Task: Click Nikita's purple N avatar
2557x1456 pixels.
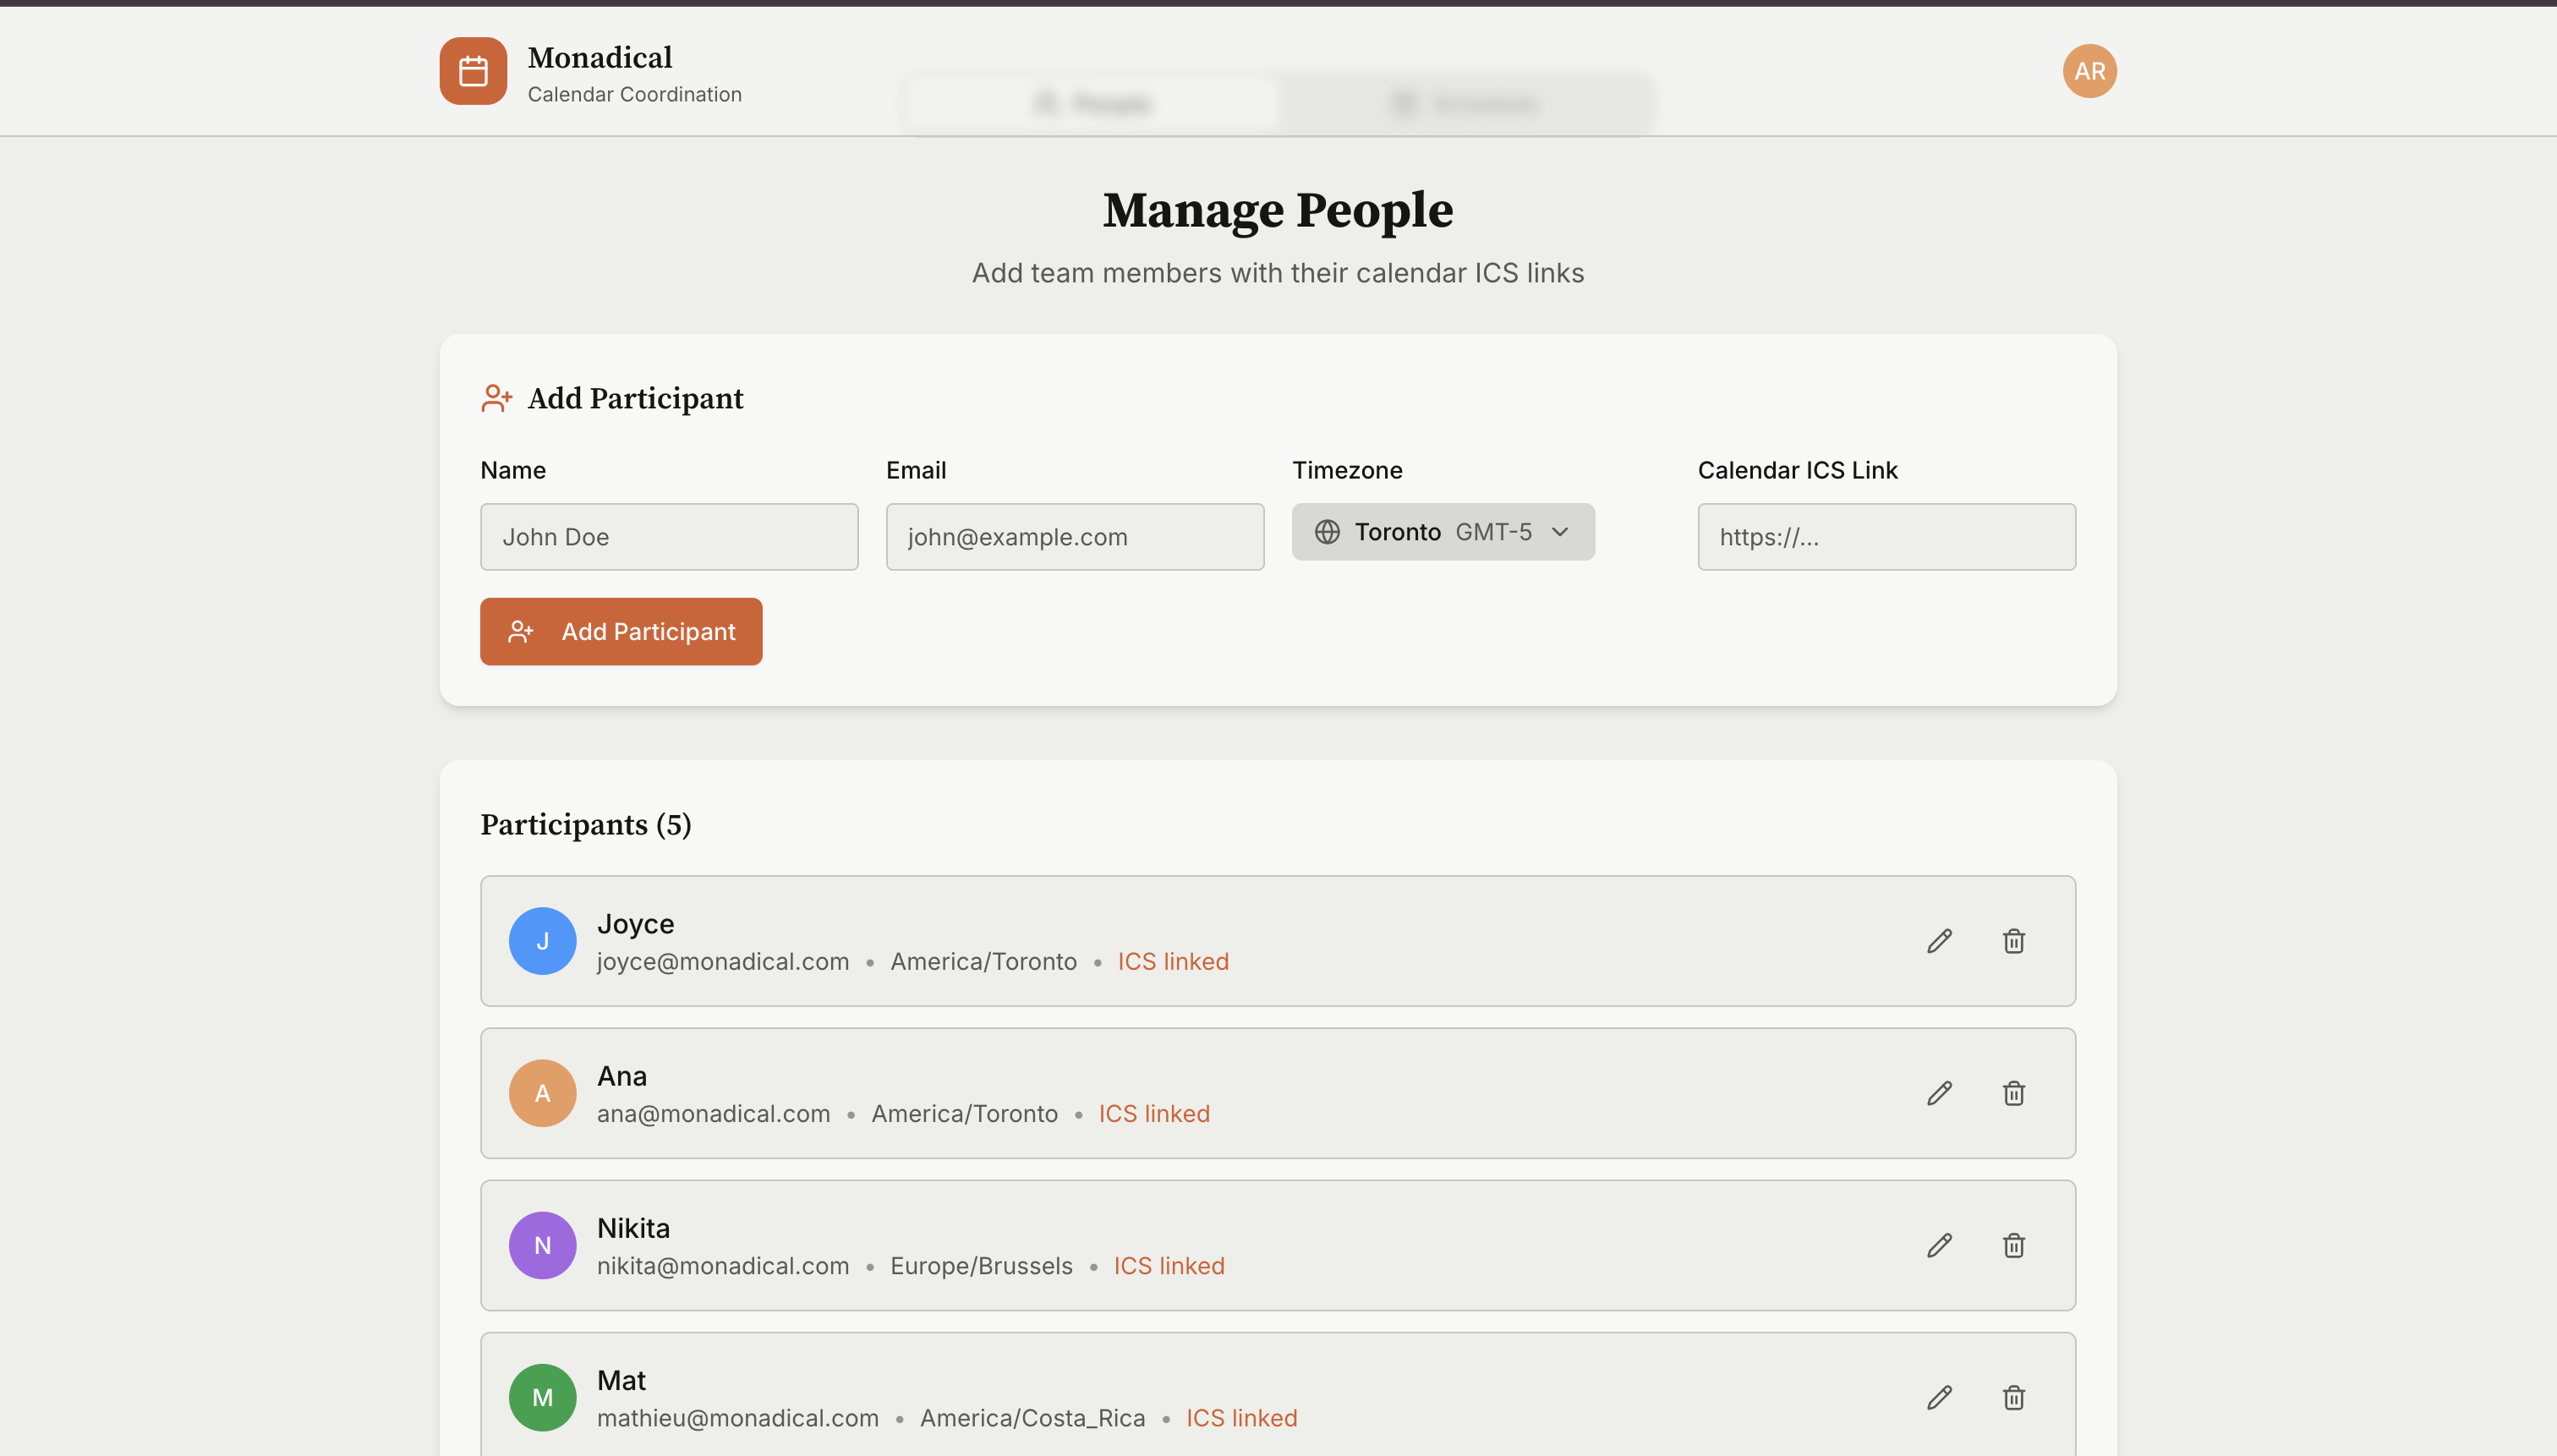Action: [542, 1245]
